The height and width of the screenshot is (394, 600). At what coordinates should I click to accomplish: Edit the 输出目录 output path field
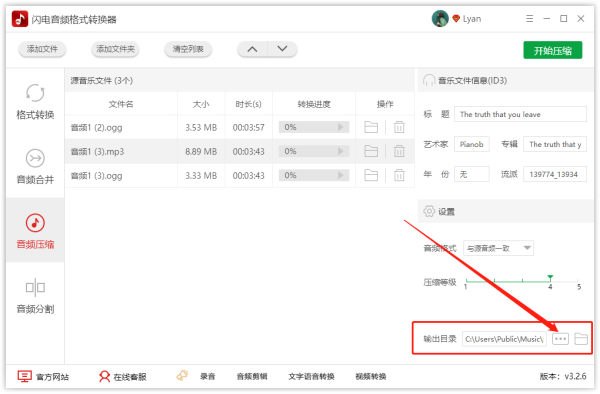pyautogui.click(x=504, y=339)
